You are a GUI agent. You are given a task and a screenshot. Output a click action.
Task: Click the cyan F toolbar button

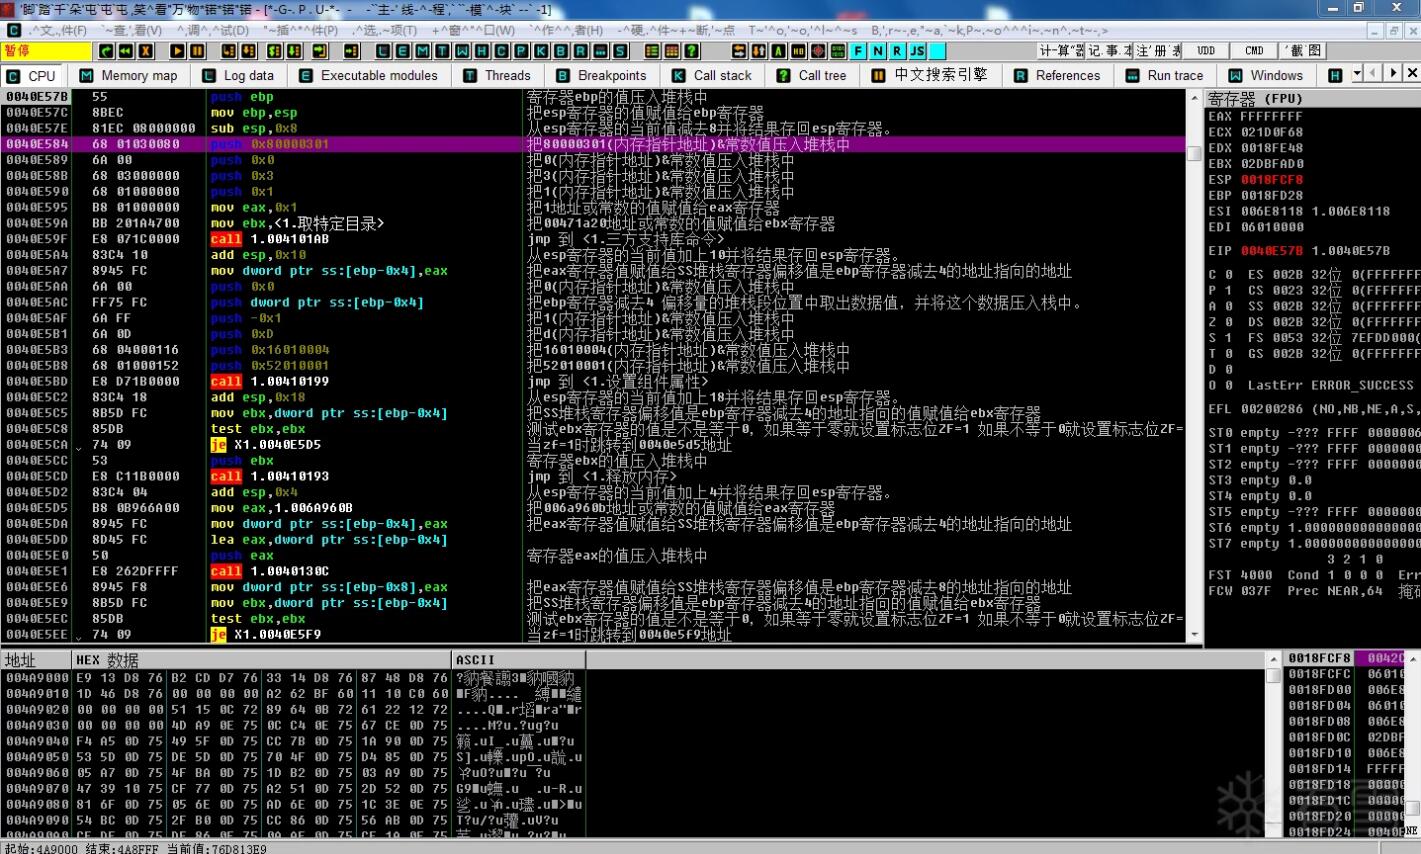(858, 51)
